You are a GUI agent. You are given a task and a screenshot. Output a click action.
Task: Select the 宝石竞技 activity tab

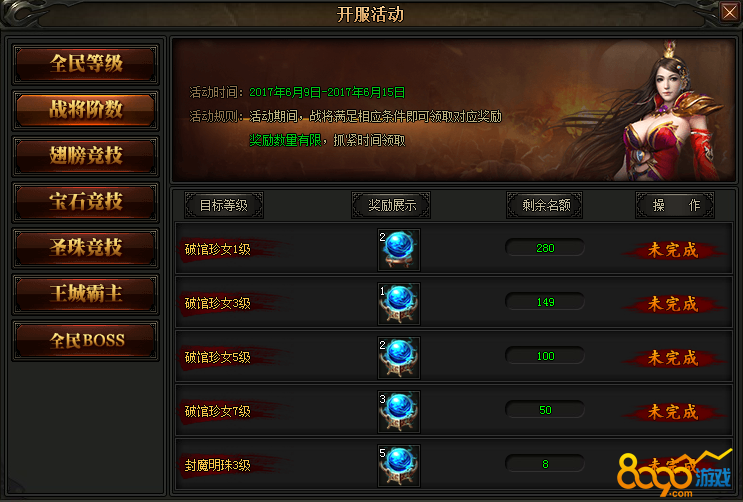pos(86,202)
